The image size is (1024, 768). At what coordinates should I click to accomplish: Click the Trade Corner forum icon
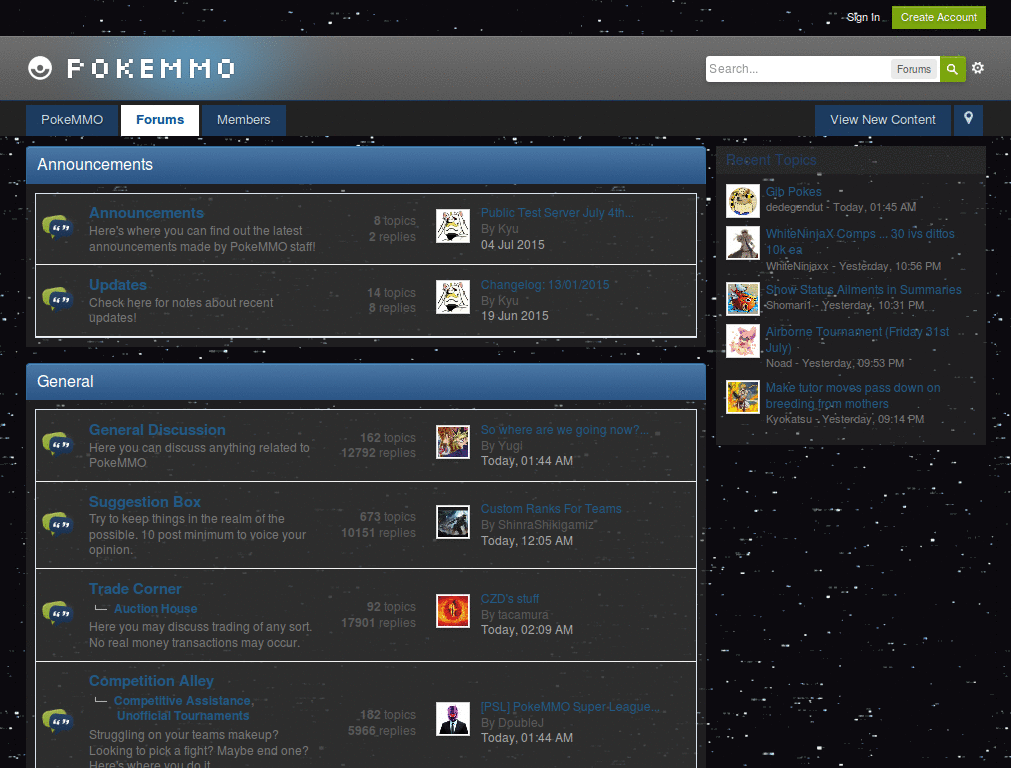coord(57,611)
